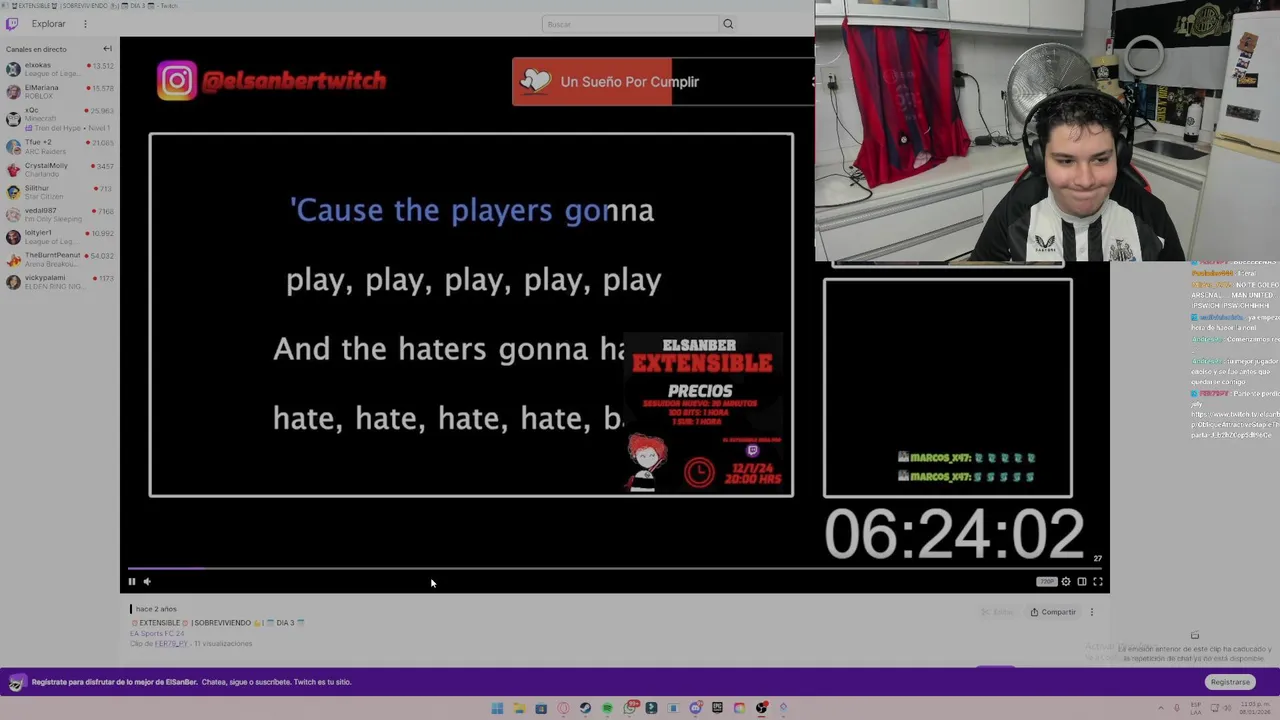Open clip more options menu
This screenshot has height=720, width=1280.
(1092, 612)
